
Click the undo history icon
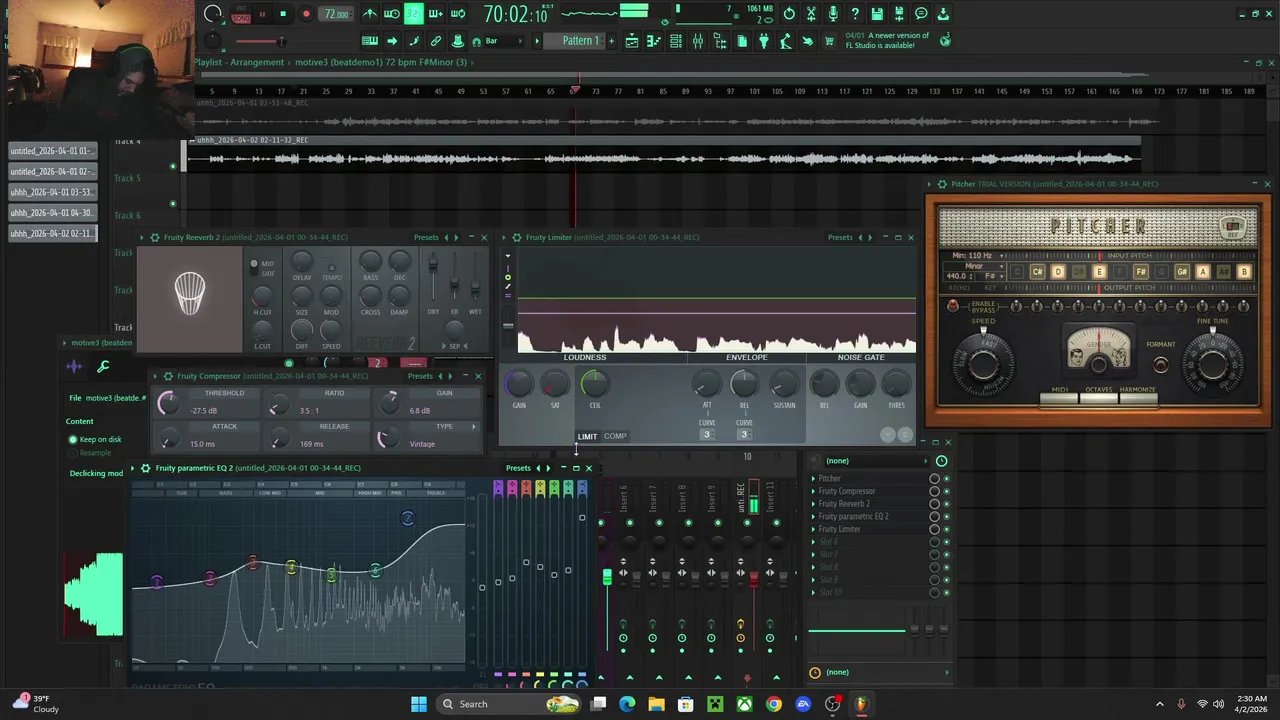click(x=789, y=14)
